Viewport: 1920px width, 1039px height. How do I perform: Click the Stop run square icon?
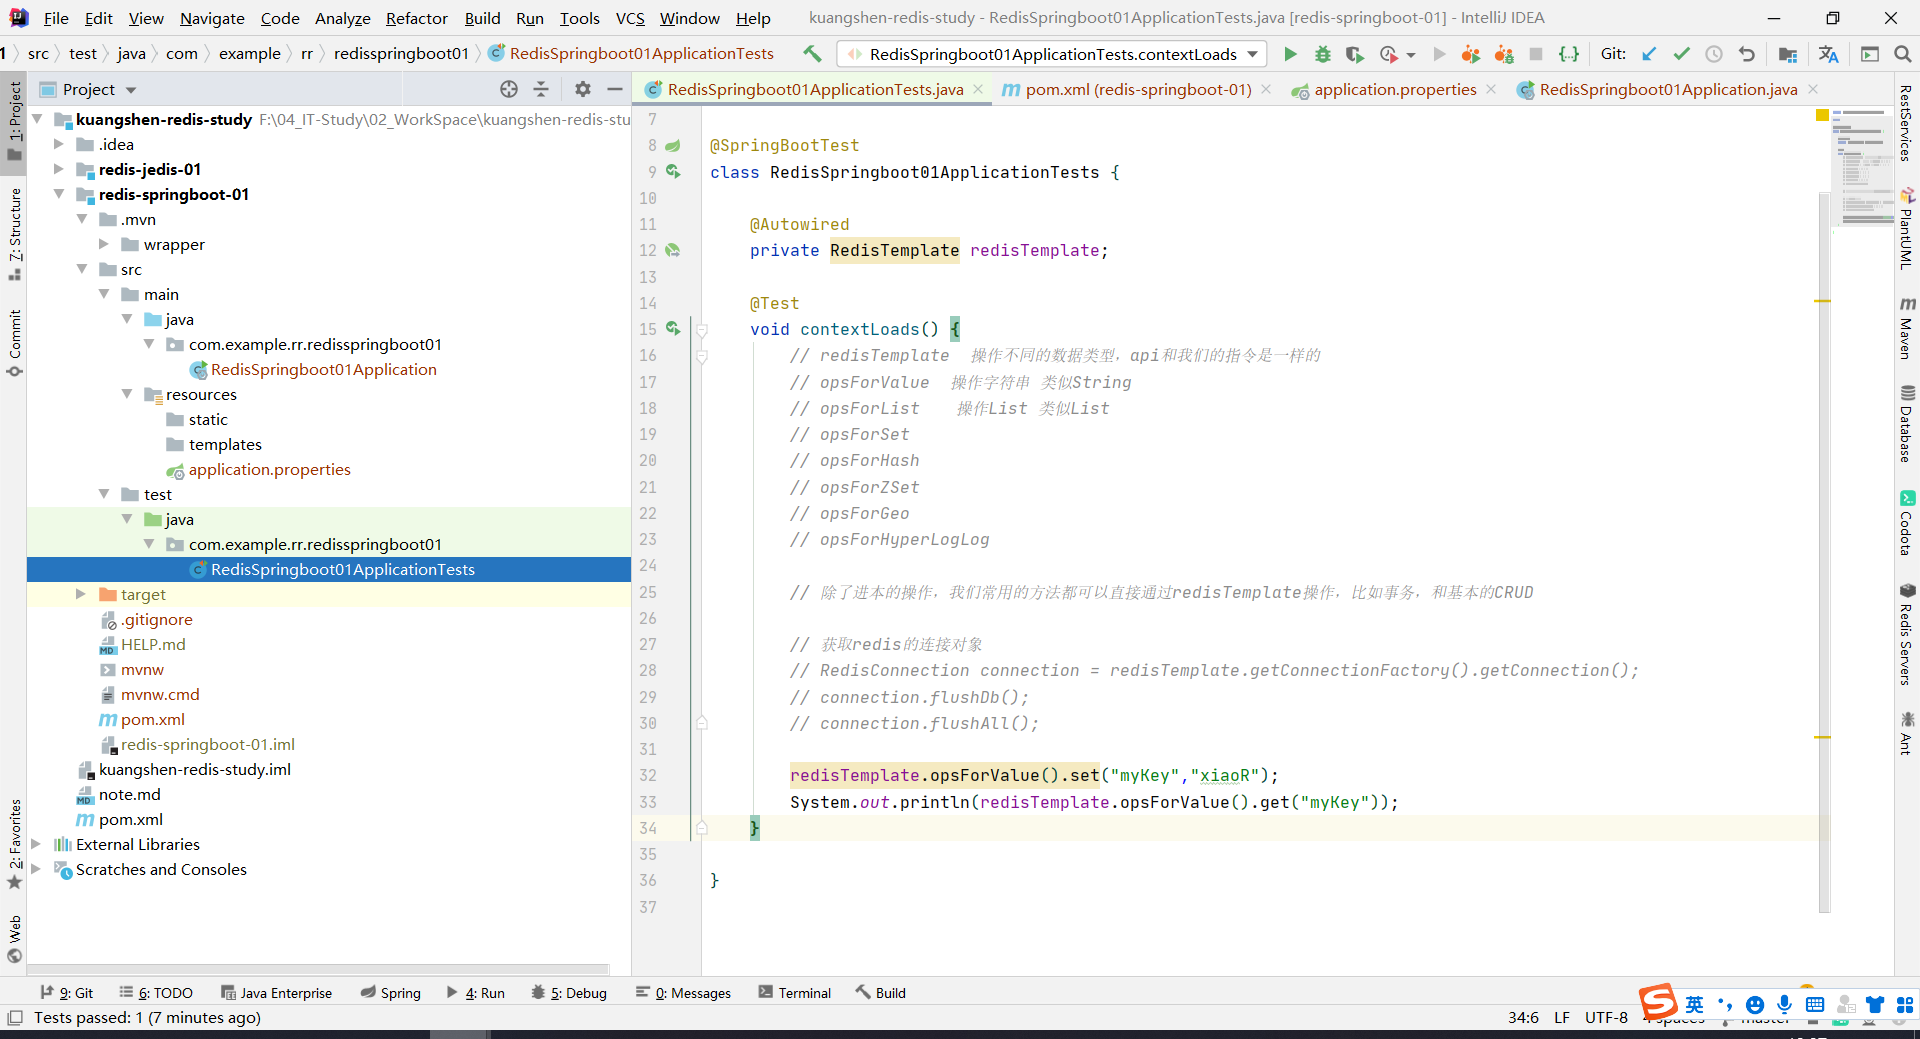(x=1536, y=54)
